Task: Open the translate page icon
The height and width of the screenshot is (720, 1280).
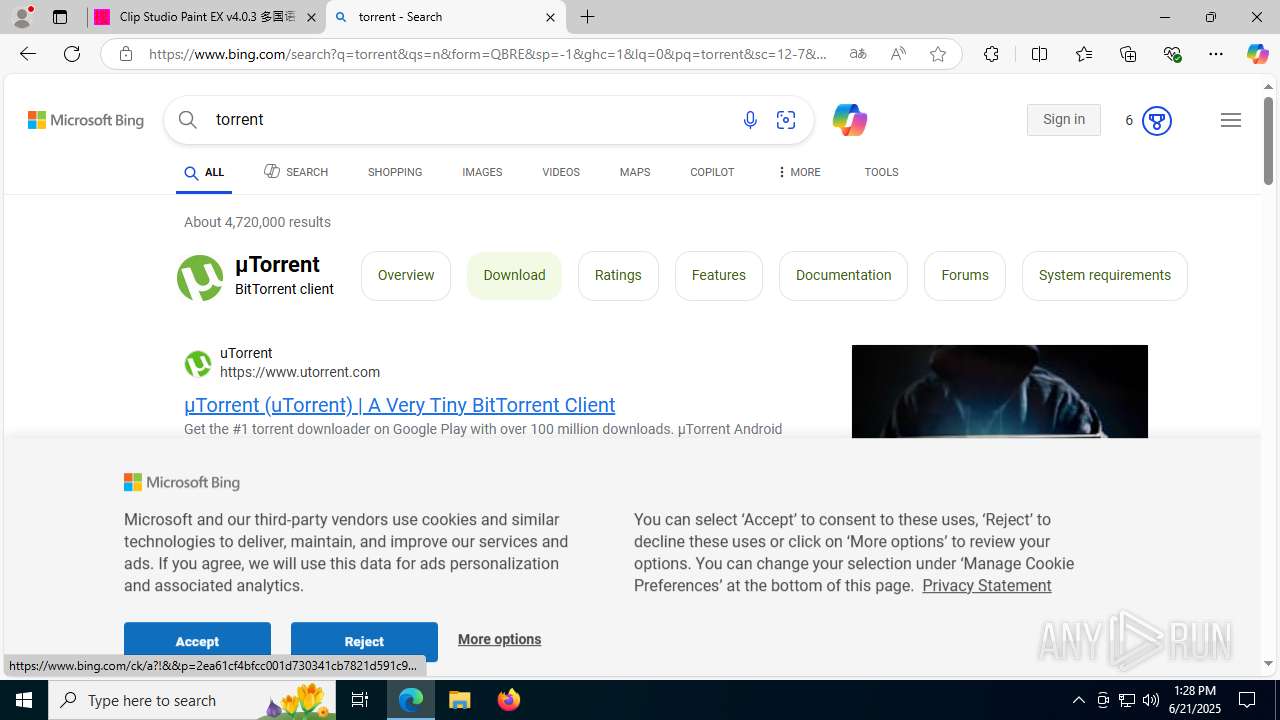Action: pyautogui.click(x=858, y=54)
